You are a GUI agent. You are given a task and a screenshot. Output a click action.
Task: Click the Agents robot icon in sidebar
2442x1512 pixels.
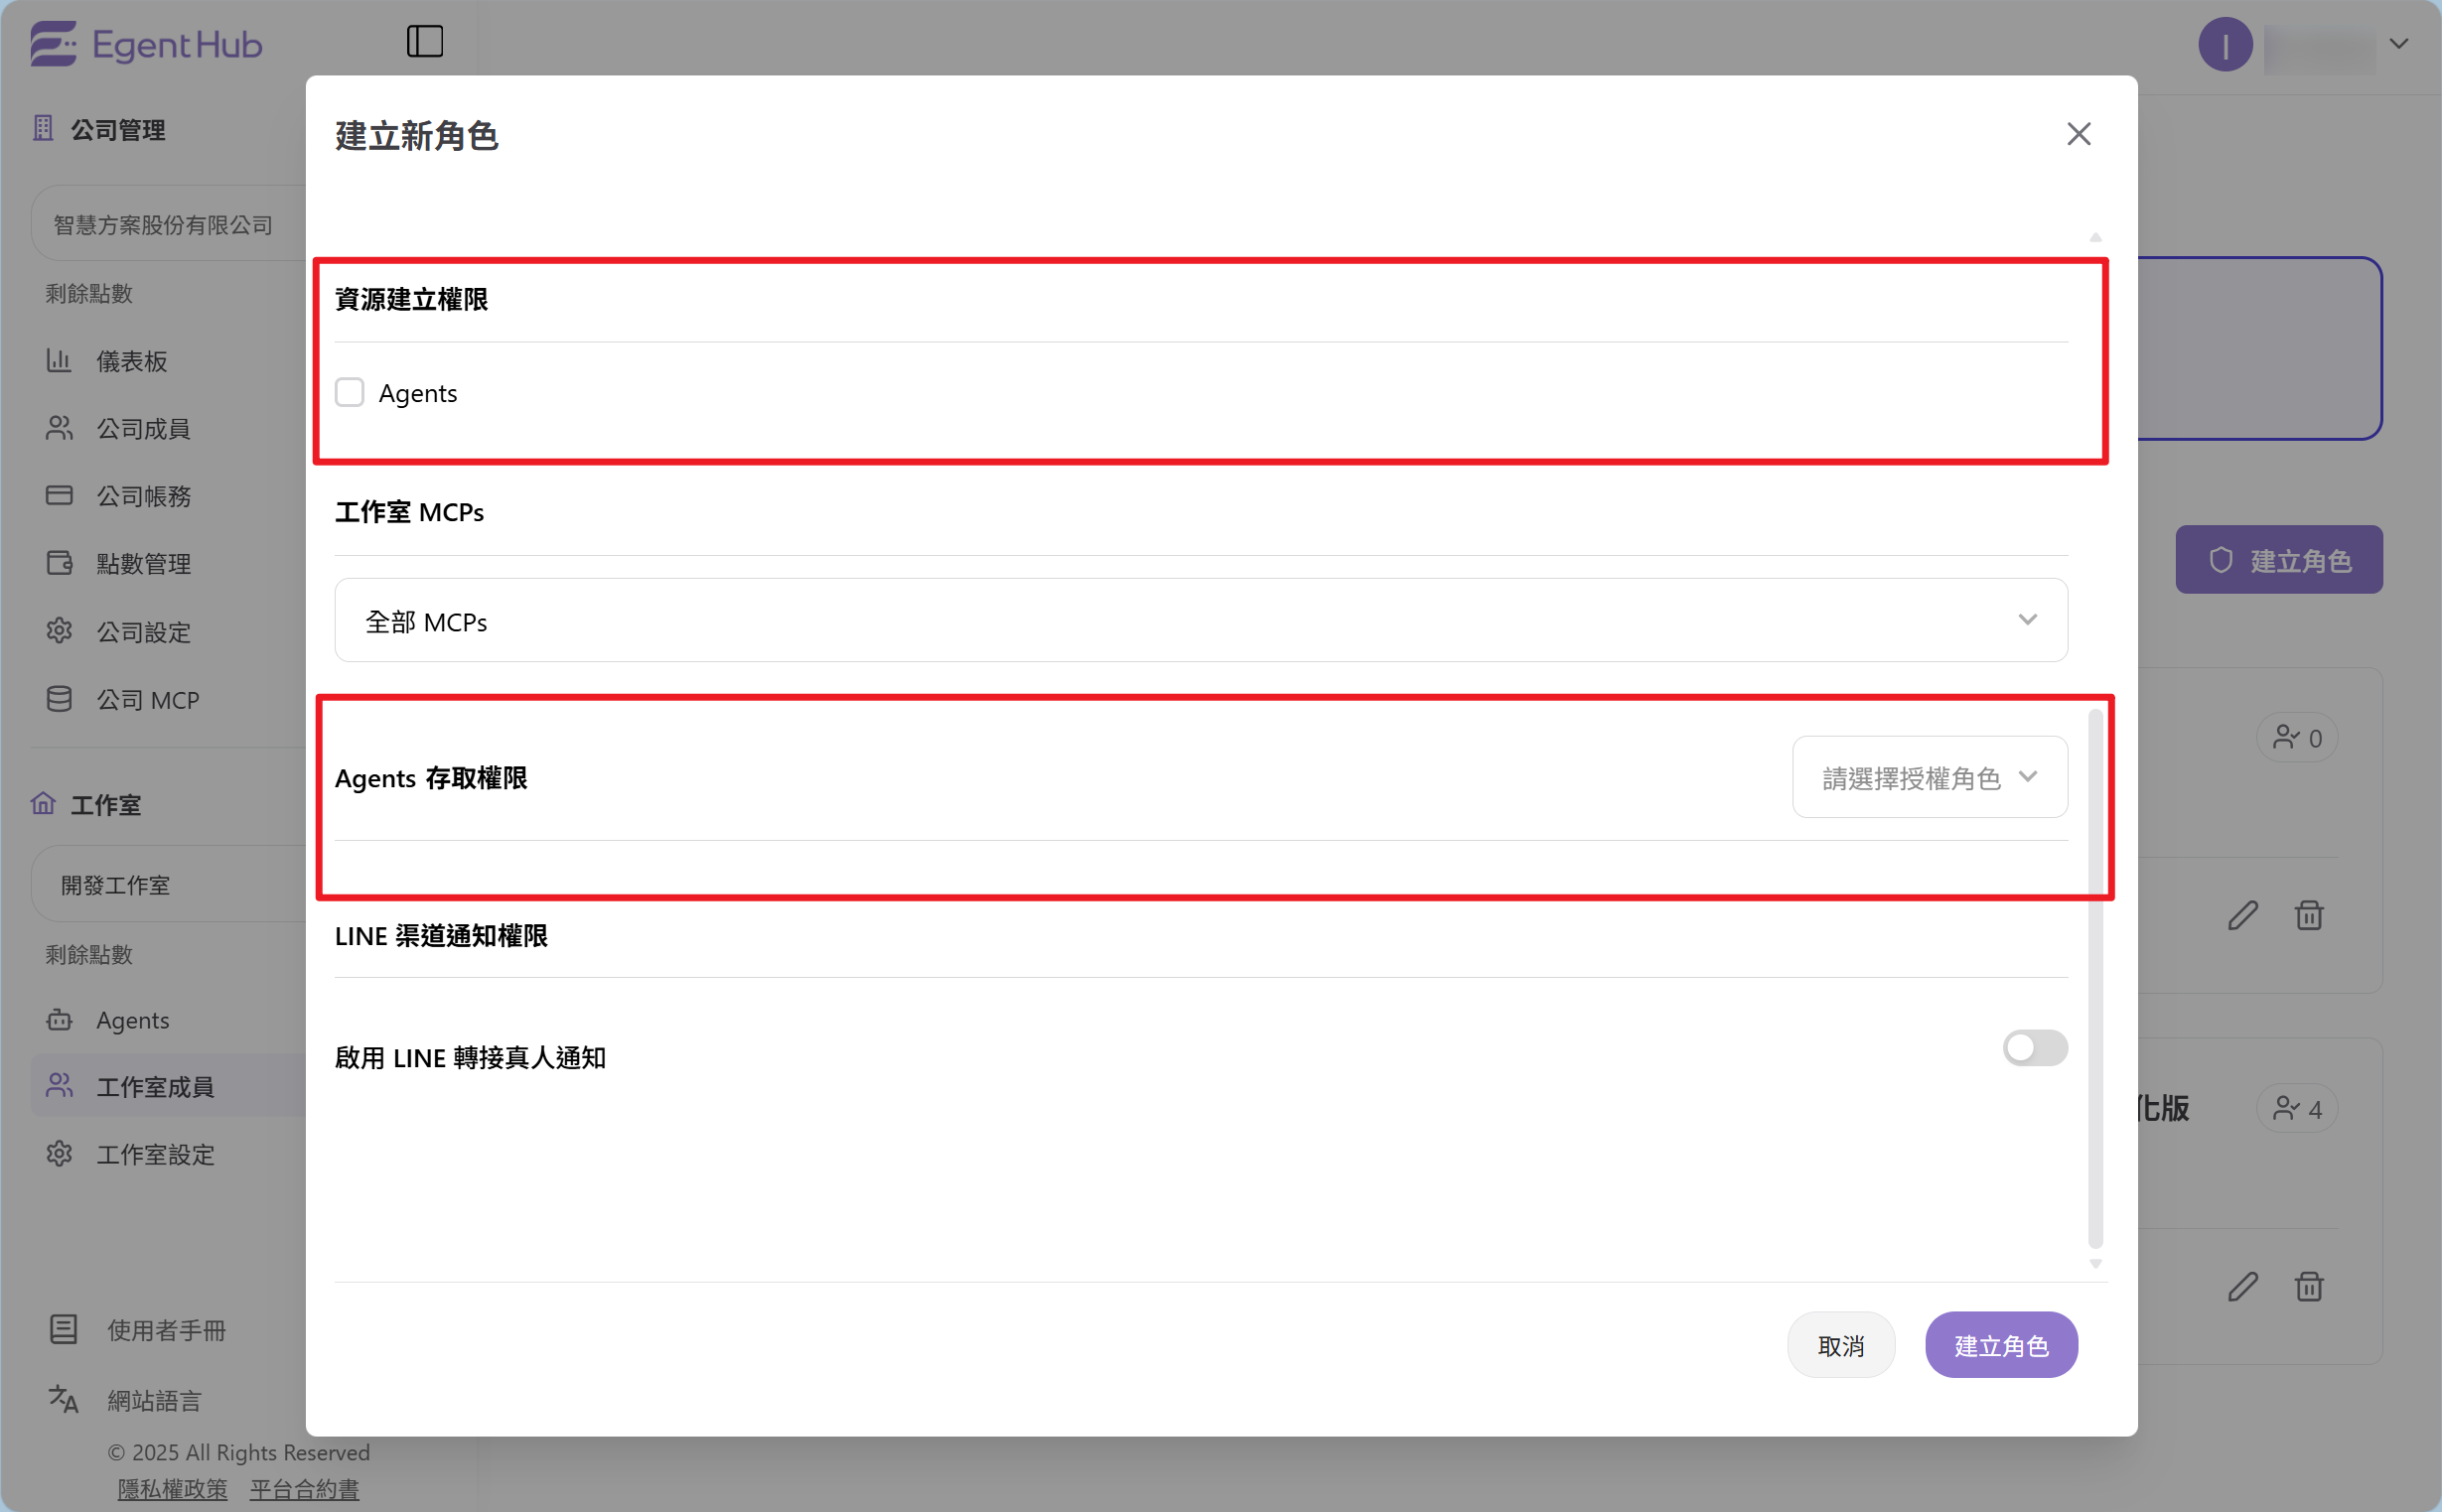tap(59, 1020)
